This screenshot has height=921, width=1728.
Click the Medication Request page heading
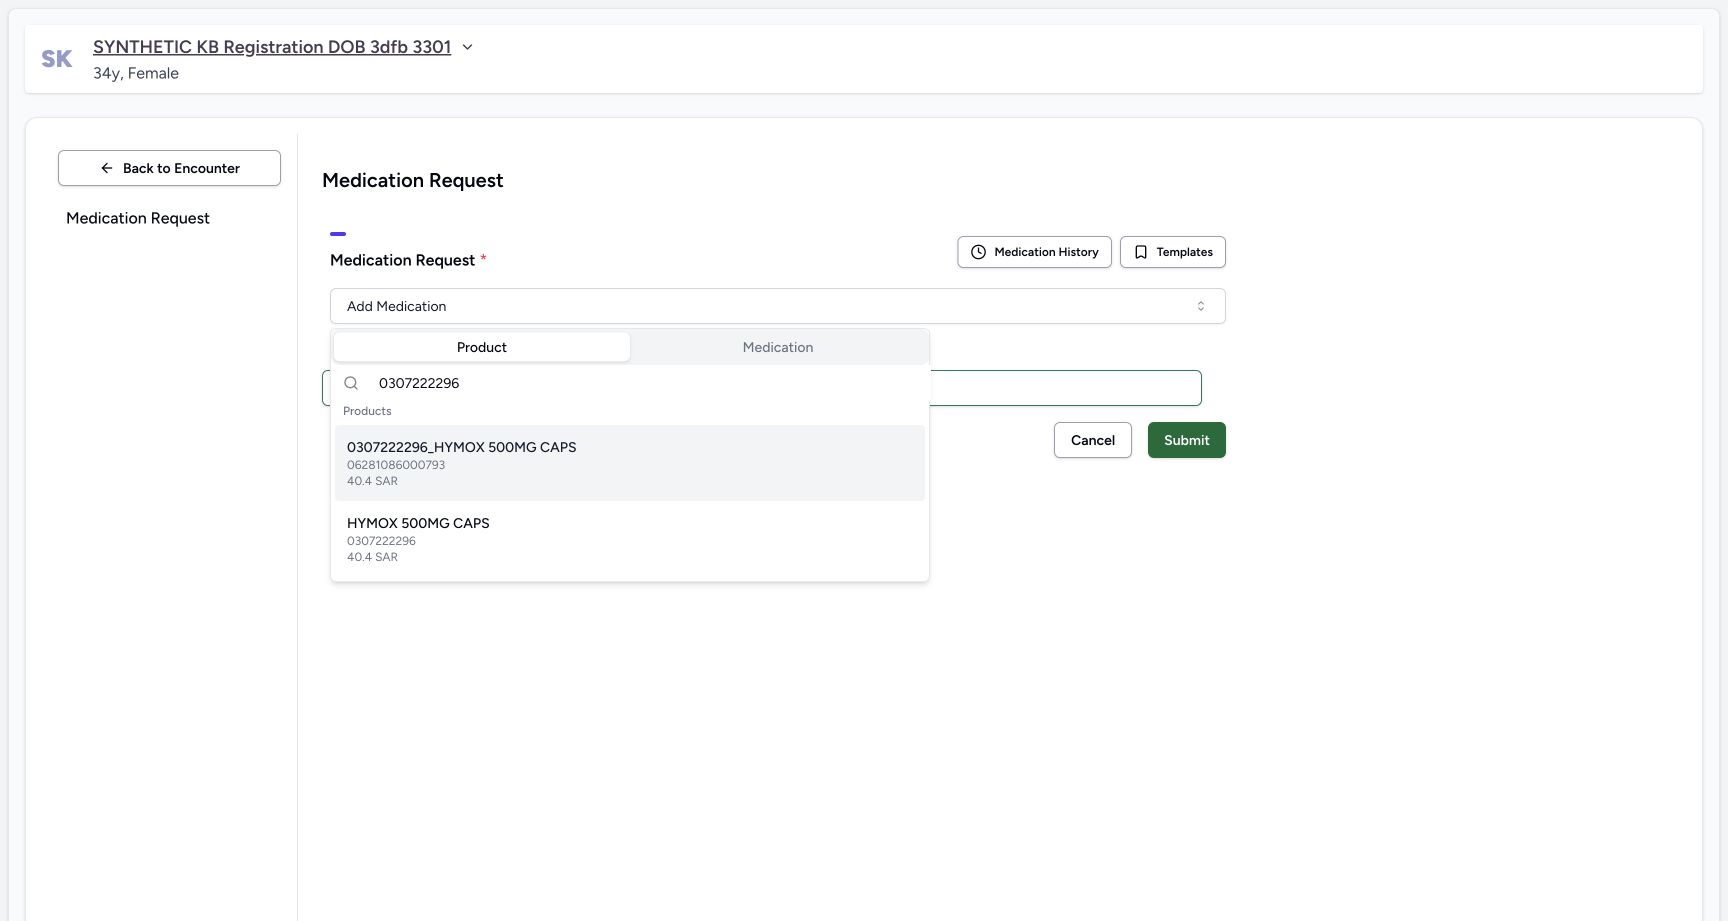(412, 180)
